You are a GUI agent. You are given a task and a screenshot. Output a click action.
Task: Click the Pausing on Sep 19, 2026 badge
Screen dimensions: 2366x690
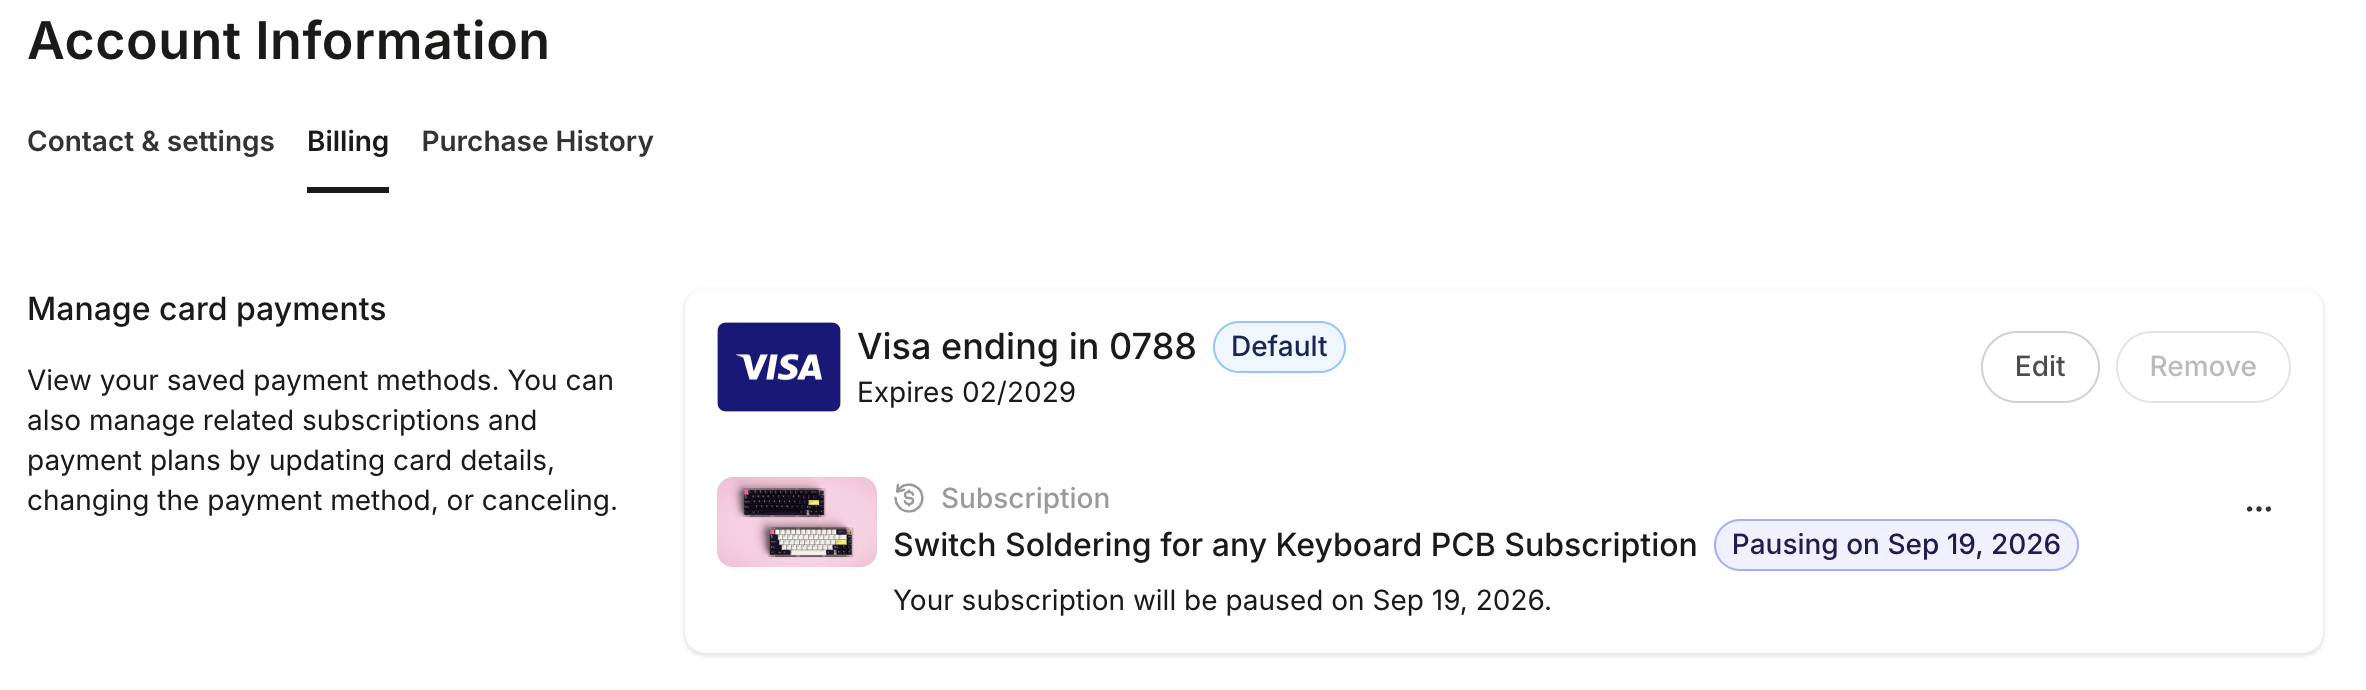click(x=1896, y=545)
